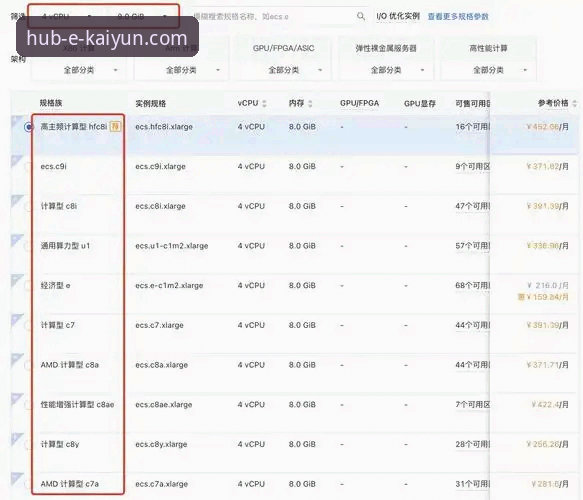Click the GPU/FPGA column header
The height and width of the screenshot is (500, 583).
(359, 103)
